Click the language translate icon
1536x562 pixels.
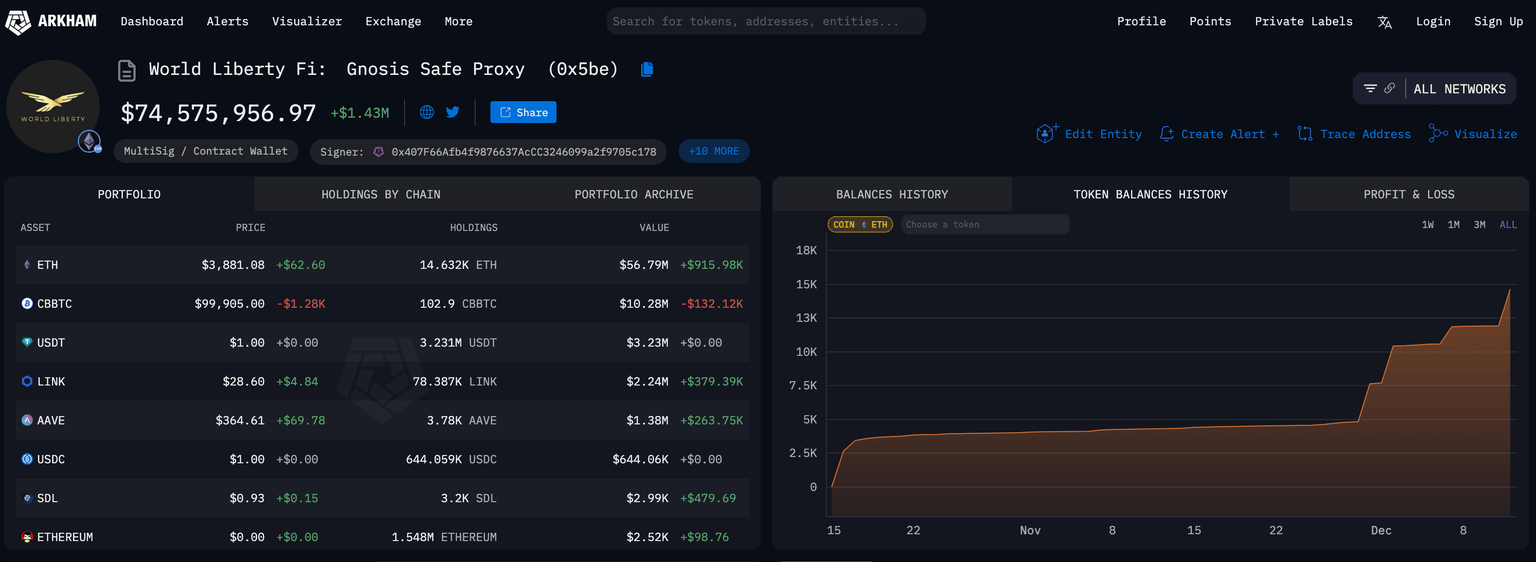tap(1384, 22)
